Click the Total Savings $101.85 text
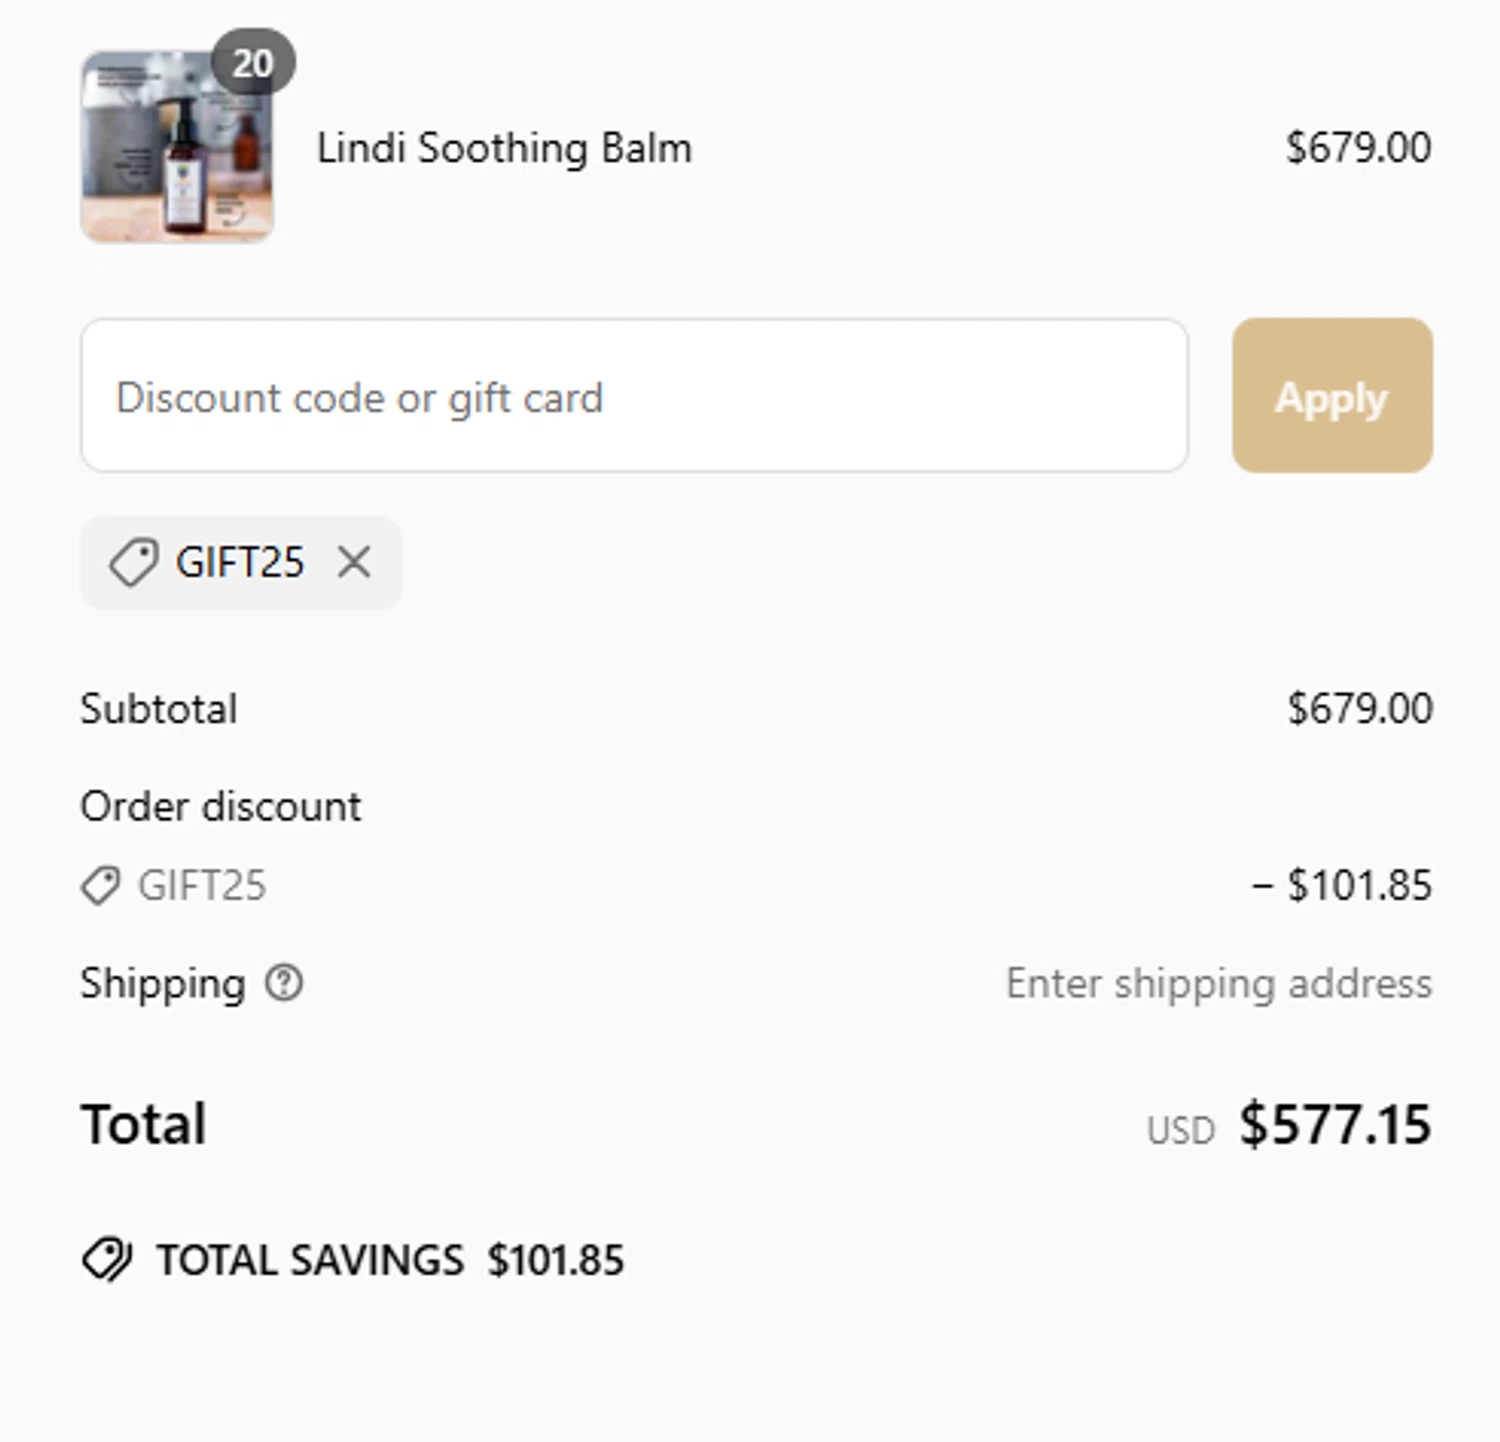 555,1260
